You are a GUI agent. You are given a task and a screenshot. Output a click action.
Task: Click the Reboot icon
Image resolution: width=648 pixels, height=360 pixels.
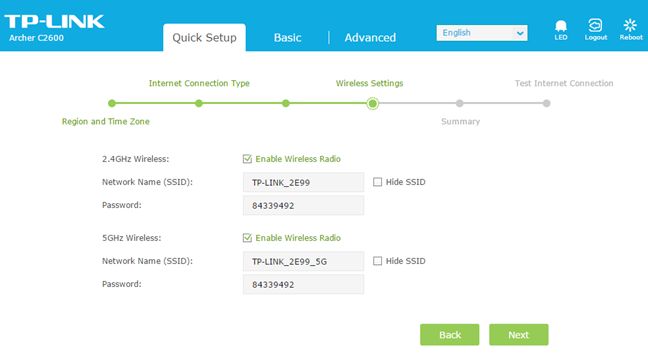[631, 29]
